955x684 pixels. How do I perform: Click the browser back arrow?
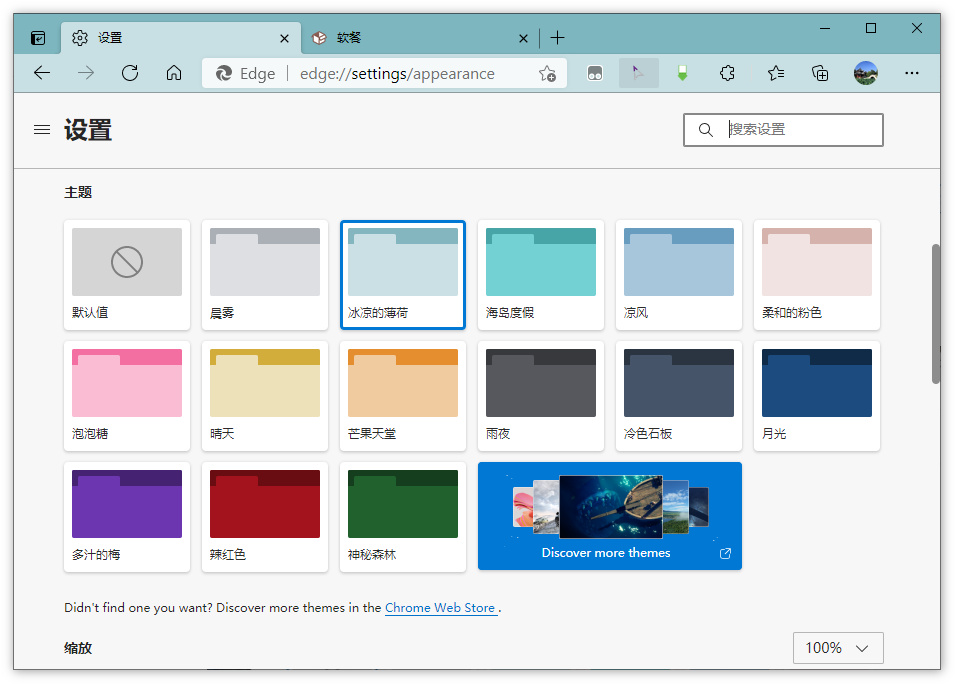pos(41,73)
